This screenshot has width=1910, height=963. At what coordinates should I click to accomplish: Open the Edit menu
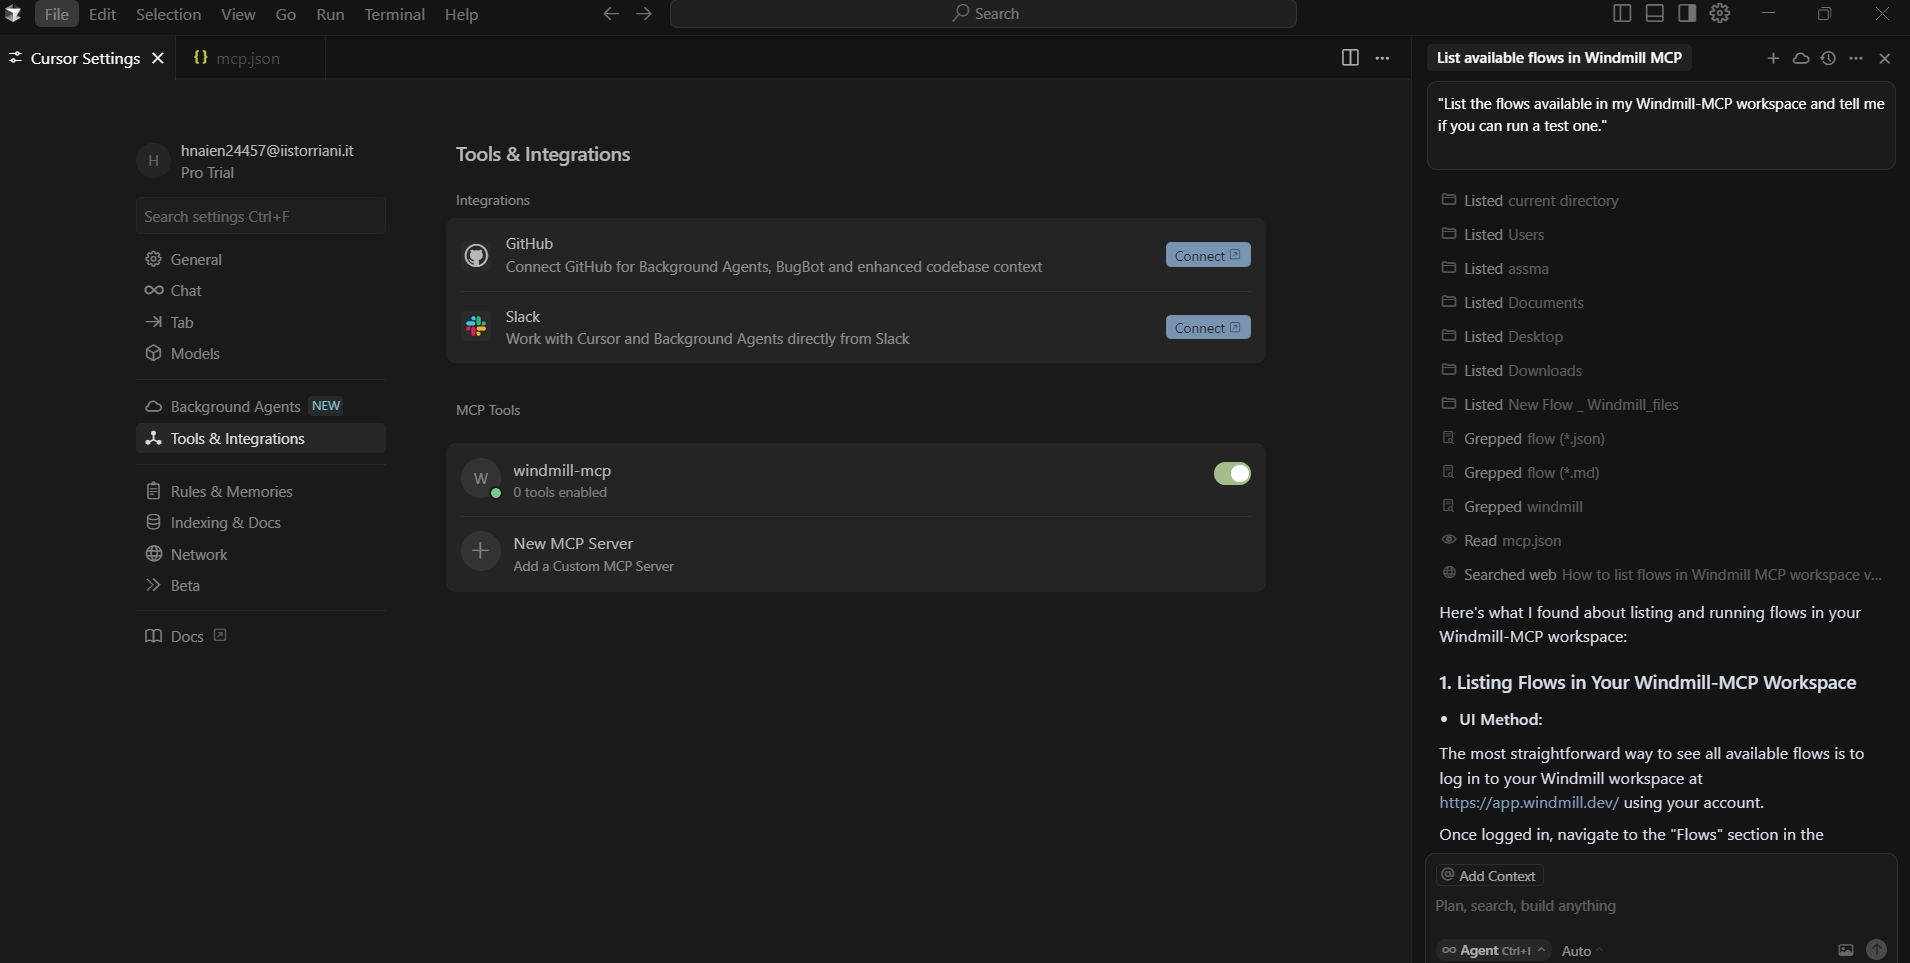click(x=102, y=14)
